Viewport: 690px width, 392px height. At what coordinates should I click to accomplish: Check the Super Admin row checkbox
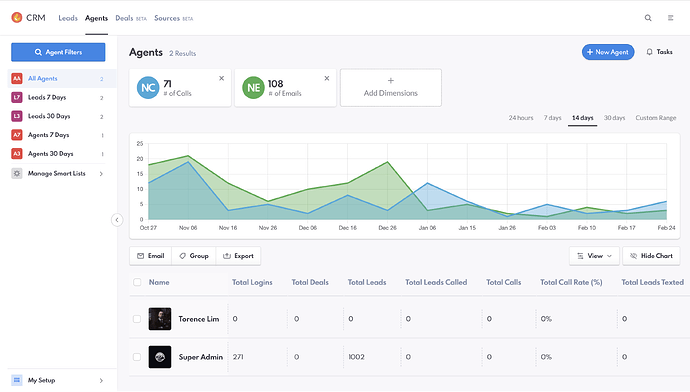[137, 357]
